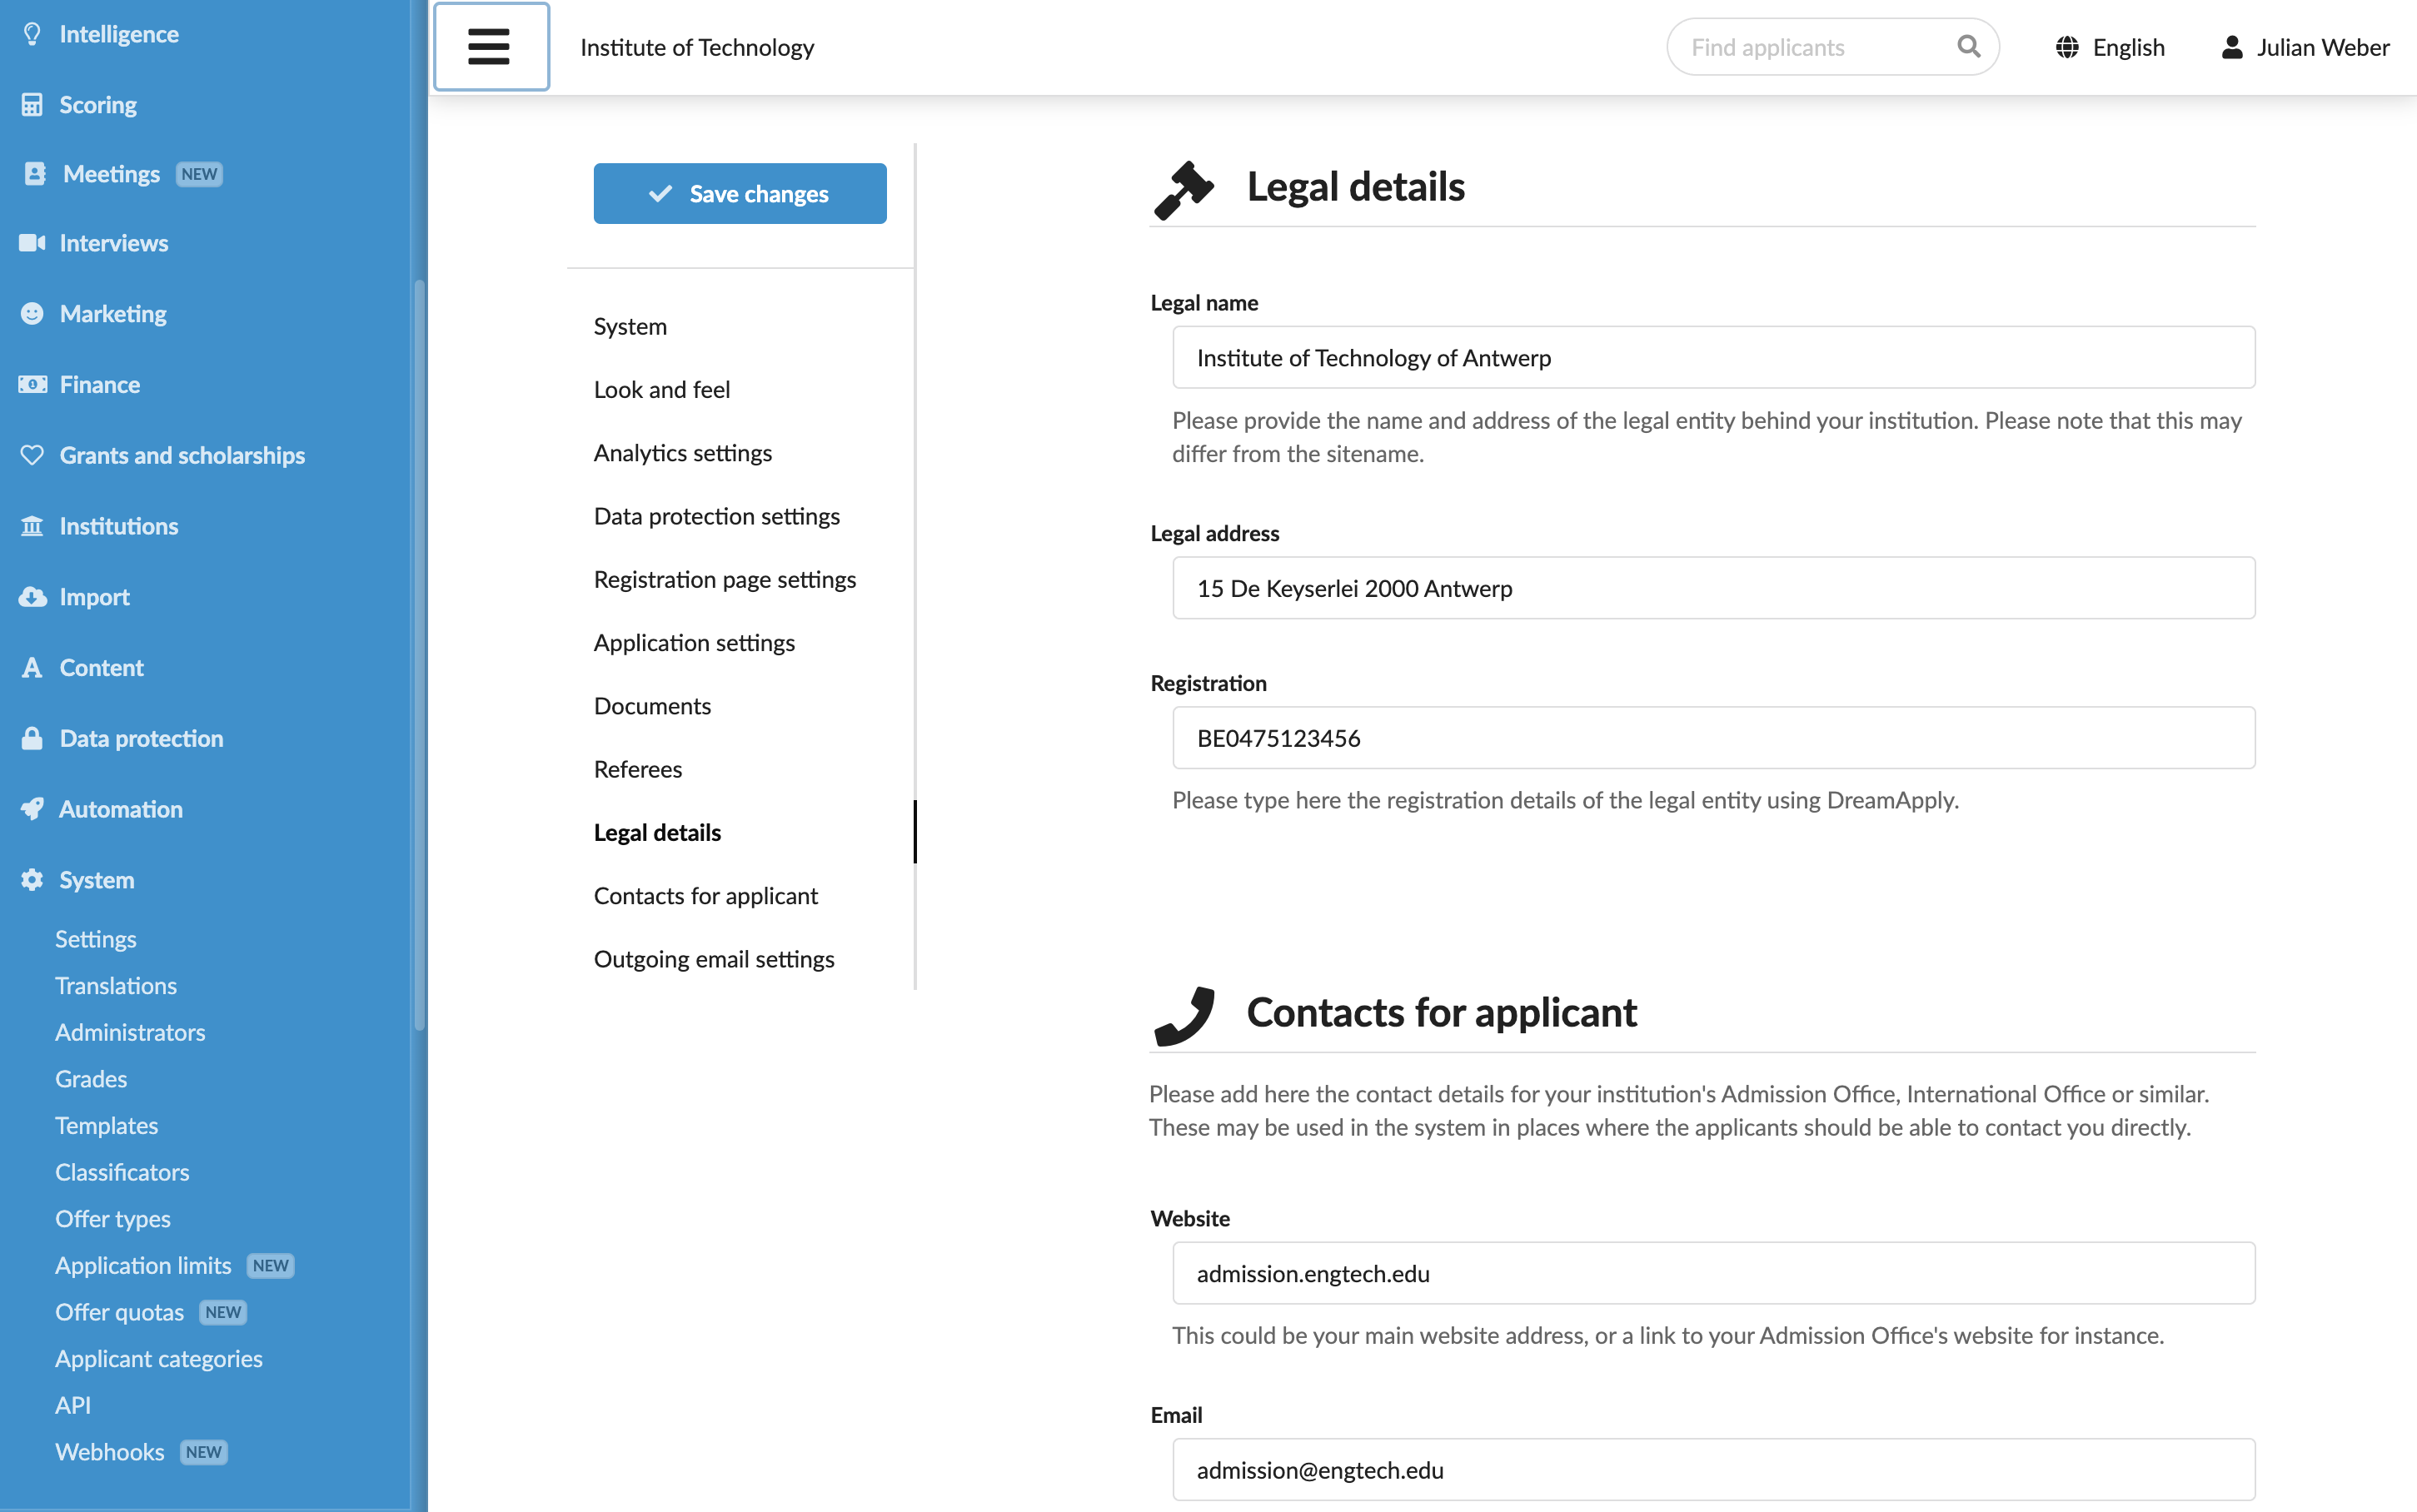Image resolution: width=2417 pixels, height=1512 pixels.
Task: Switch to Outgoing email settings section
Action: (x=714, y=959)
